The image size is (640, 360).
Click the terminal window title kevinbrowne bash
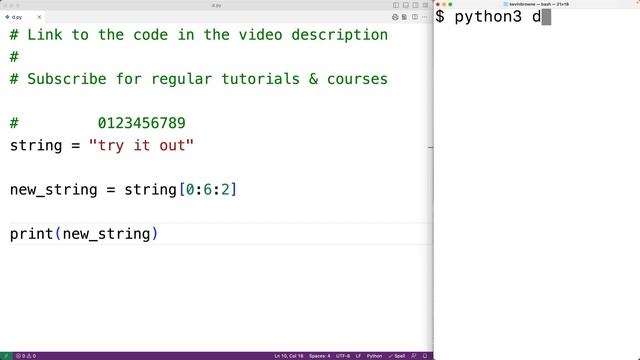click(x=536, y=4)
